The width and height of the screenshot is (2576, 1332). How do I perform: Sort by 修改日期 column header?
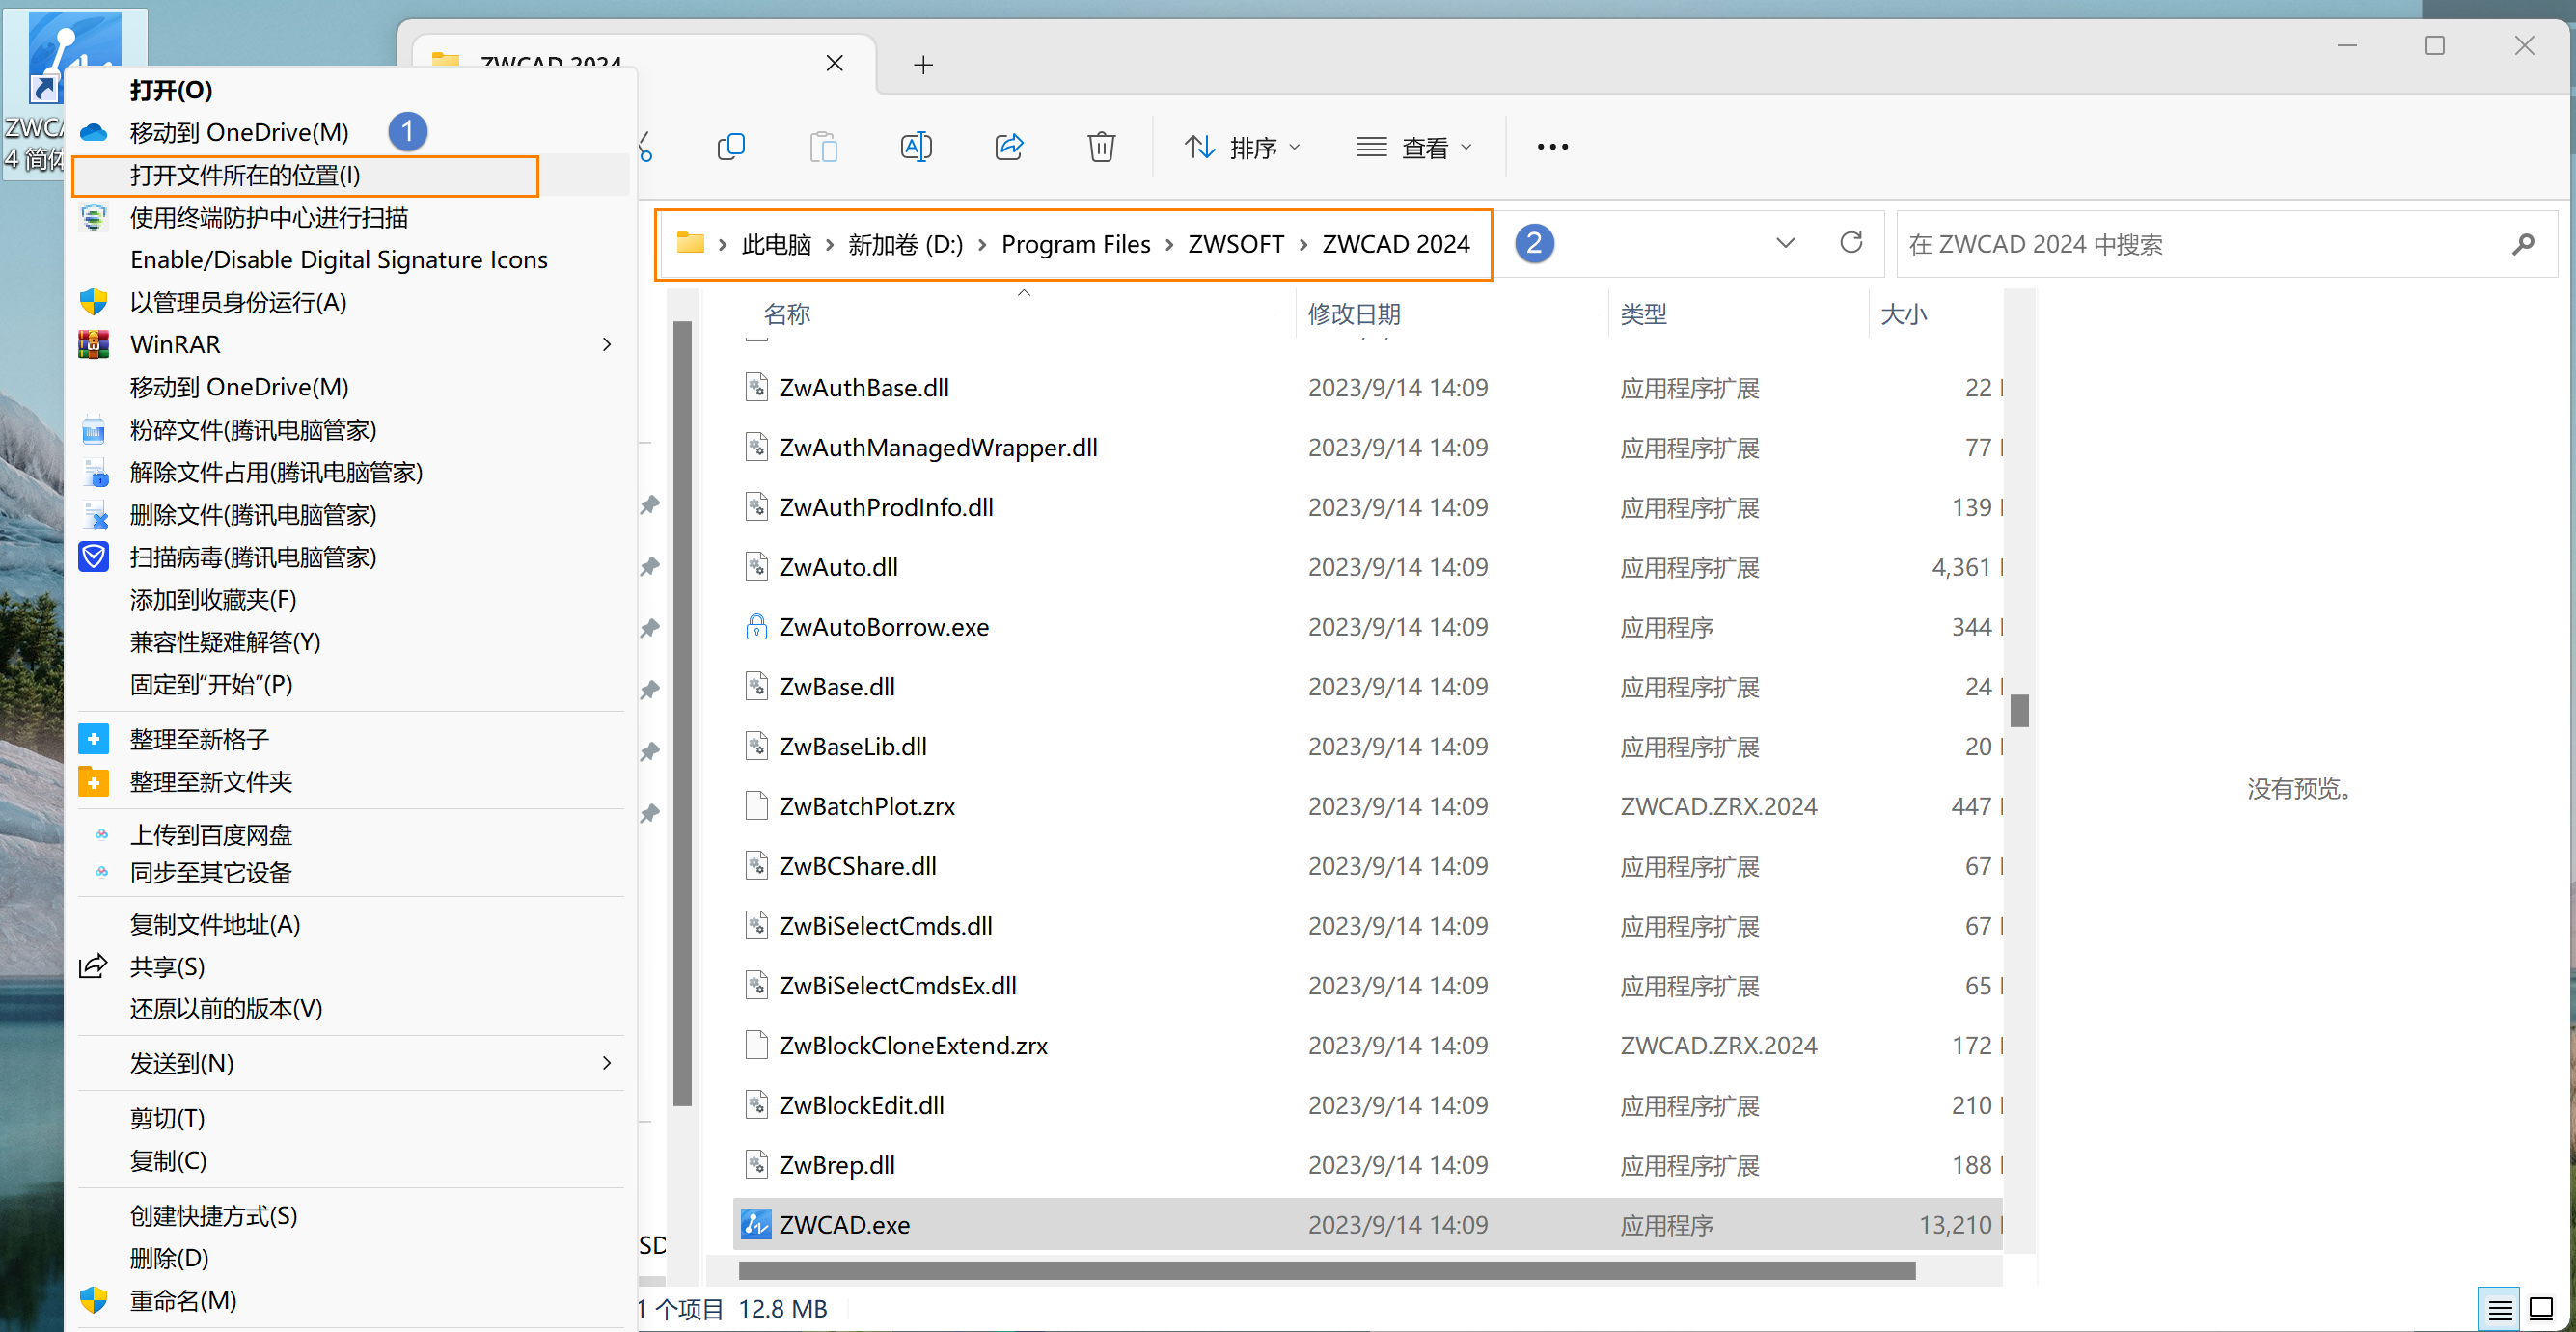pyautogui.click(x=1452, y=314)
